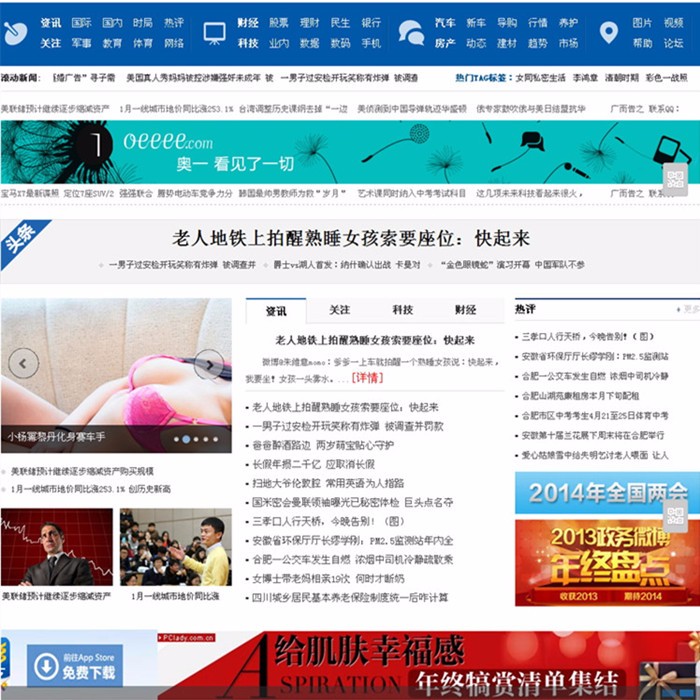Select the last slideshow dot
The image size is (700, 700).
point(216,439)
